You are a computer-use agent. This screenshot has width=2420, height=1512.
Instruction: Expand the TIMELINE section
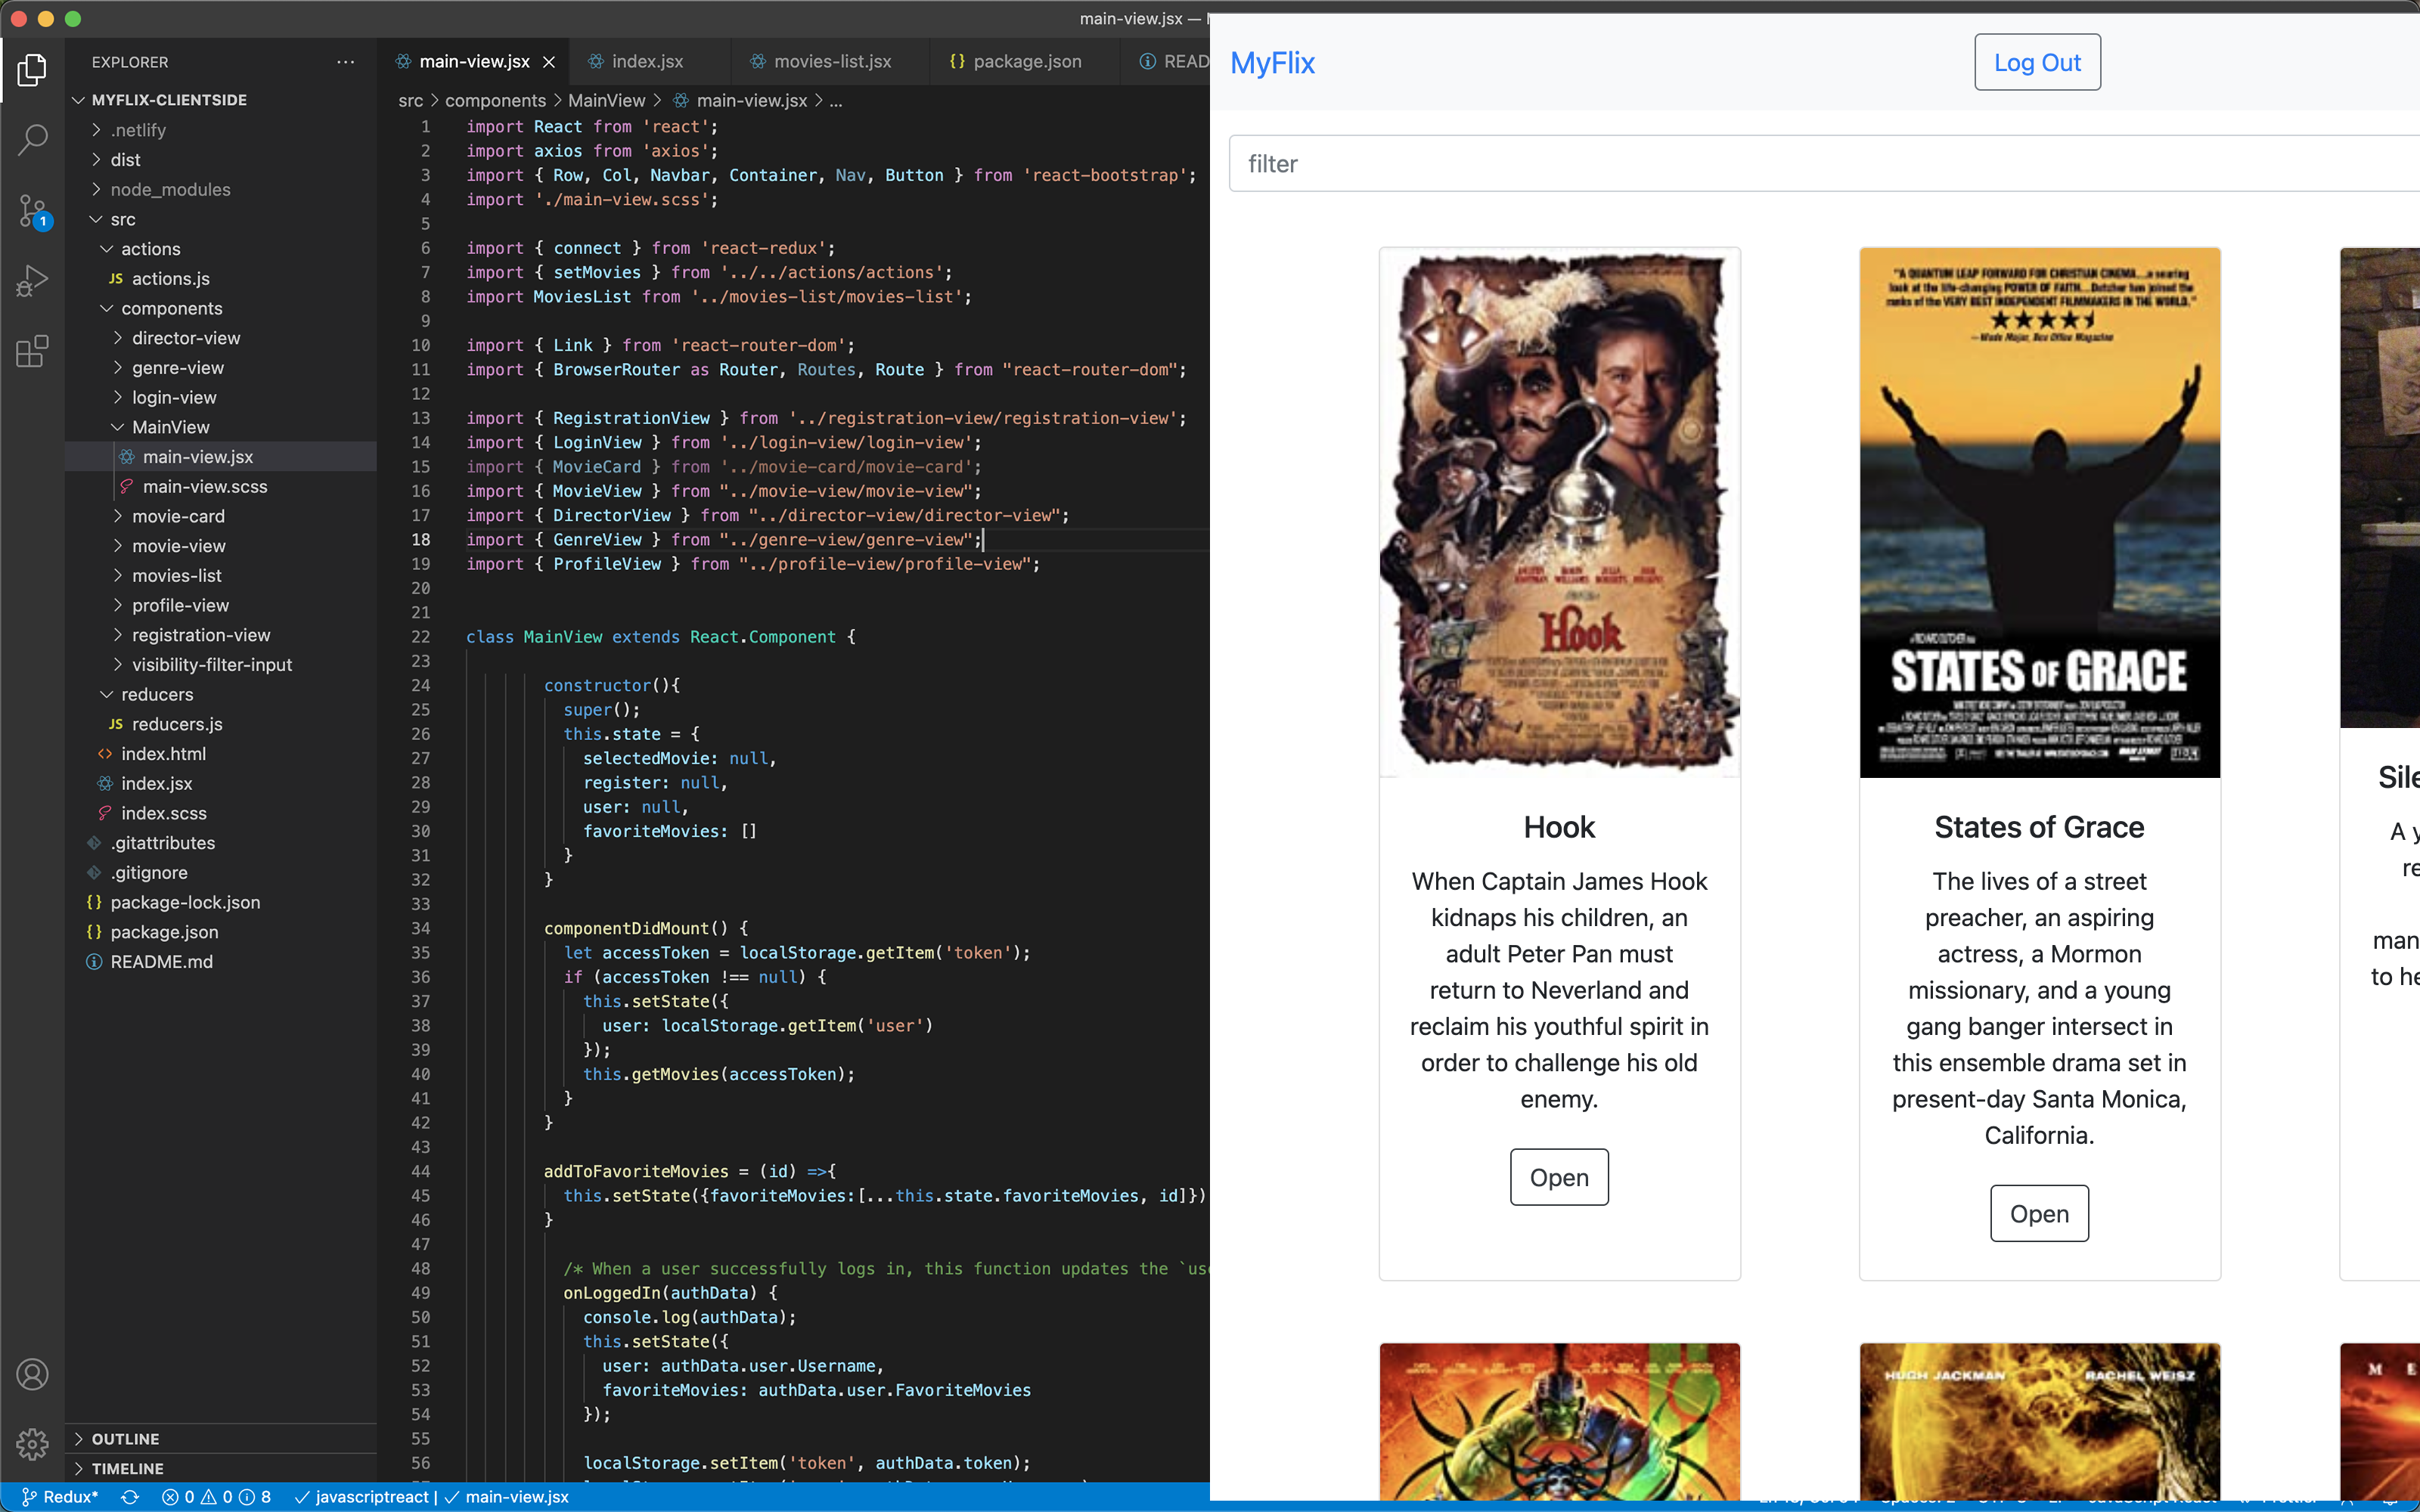coord(79,1469)
